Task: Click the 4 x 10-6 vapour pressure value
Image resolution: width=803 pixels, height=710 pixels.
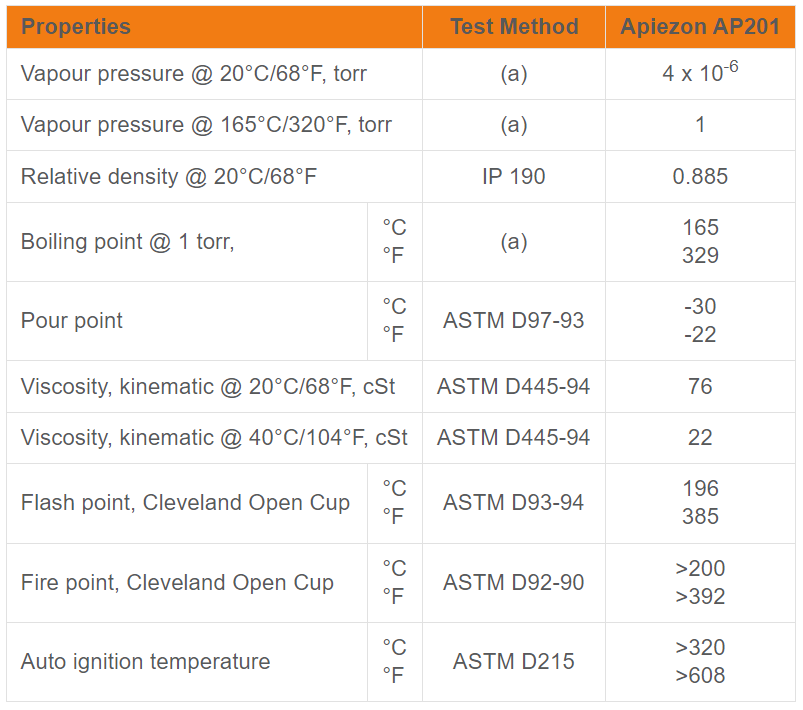Action: 700,73
